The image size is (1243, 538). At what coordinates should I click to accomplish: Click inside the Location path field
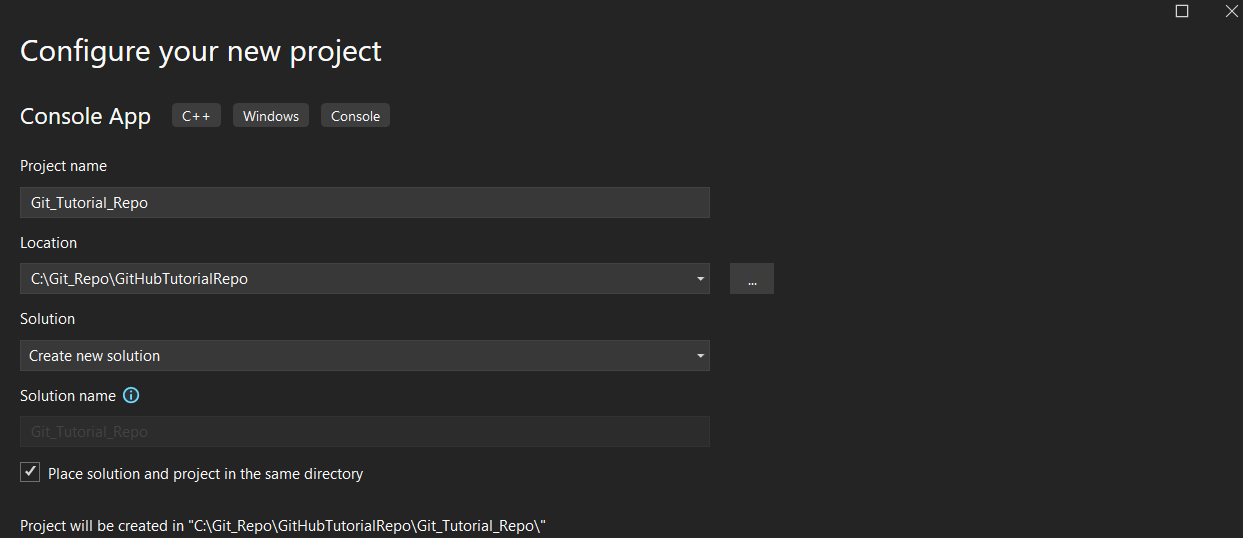pos(355,279)
